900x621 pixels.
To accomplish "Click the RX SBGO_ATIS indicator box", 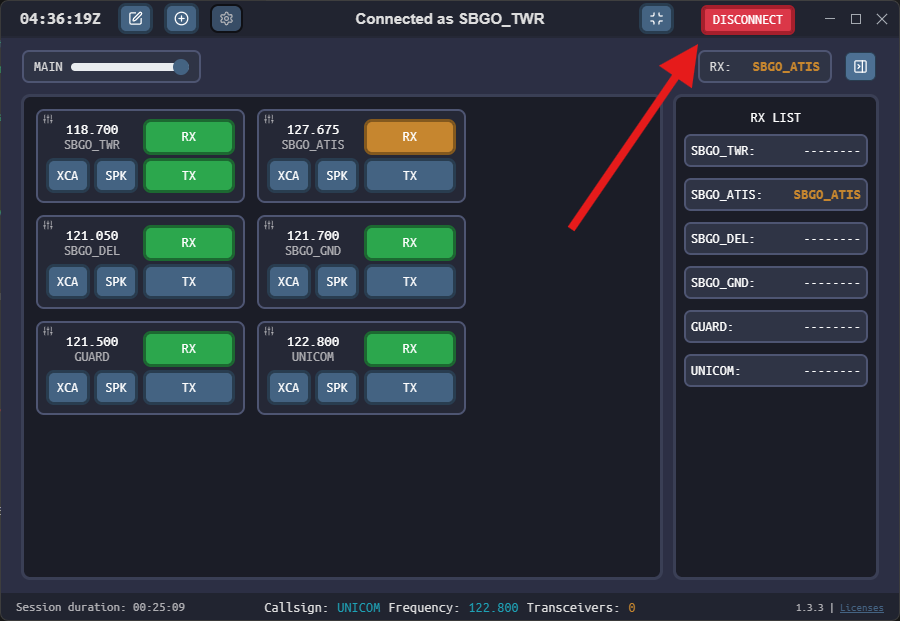I will tap(764, 67).
